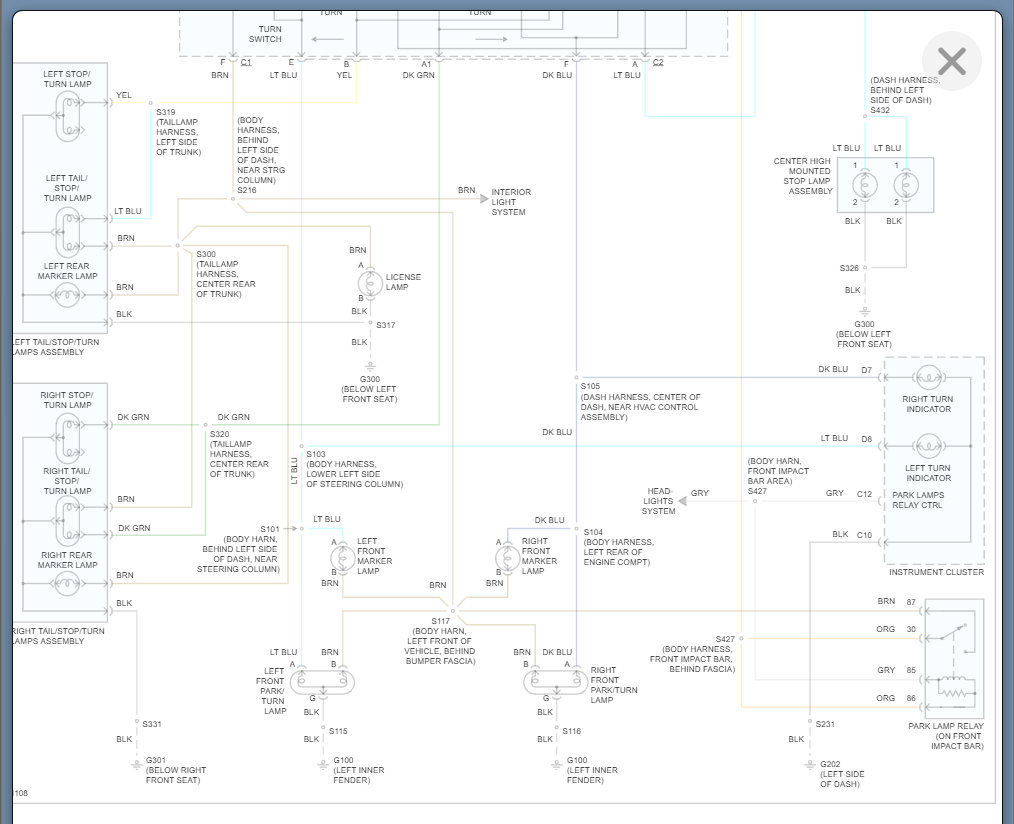Click the Left Rear Marker Lamp bulb symbol
Viewport: 1014px width, 824px height.
tap(67, 296)
